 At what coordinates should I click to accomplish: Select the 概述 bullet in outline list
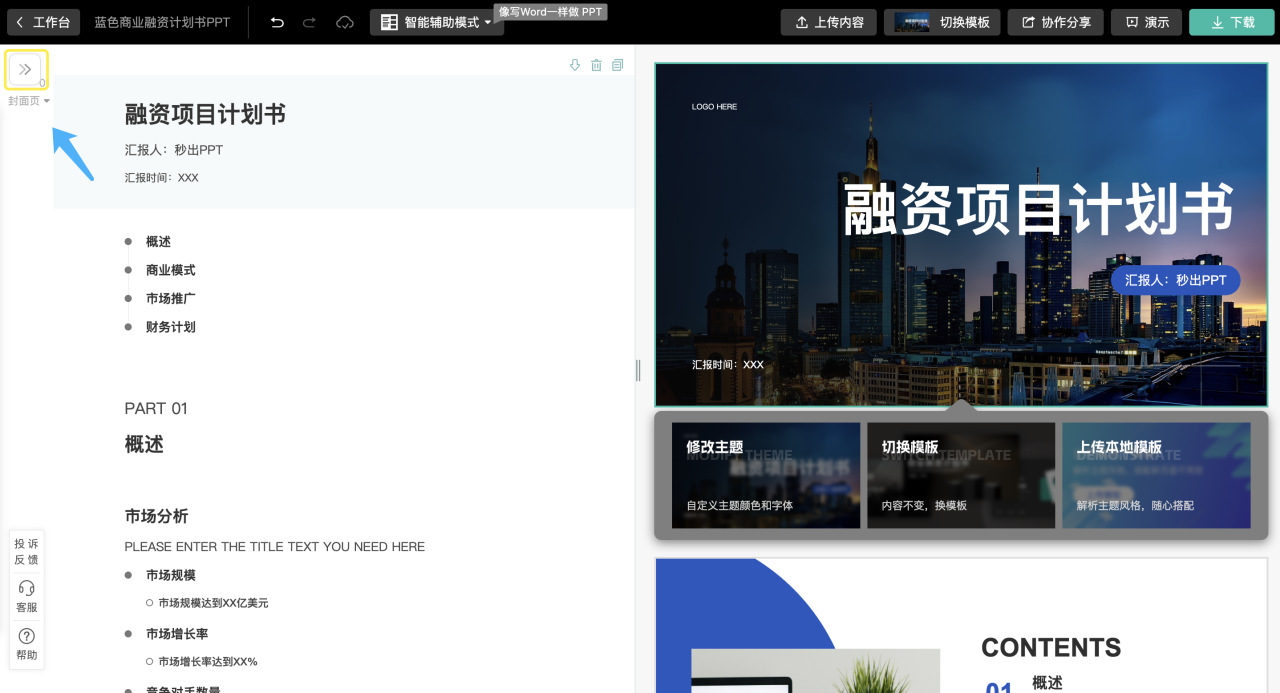(158, 242)
